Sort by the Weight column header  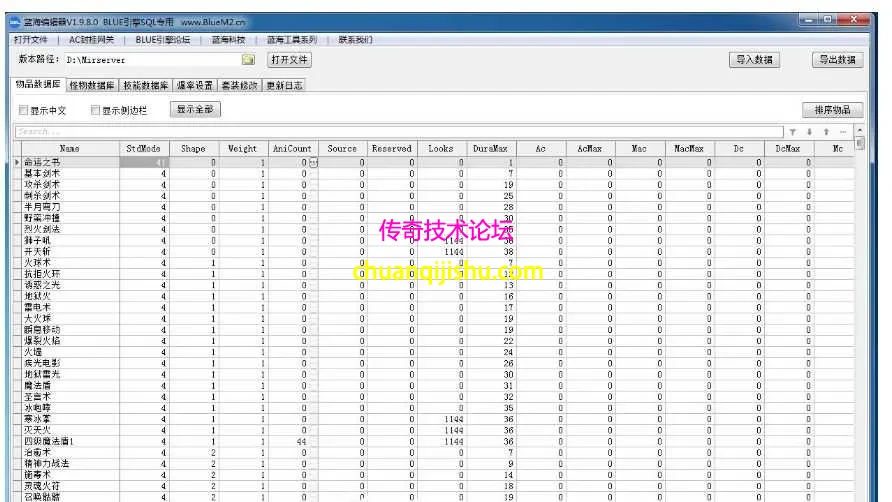[243, 149]
